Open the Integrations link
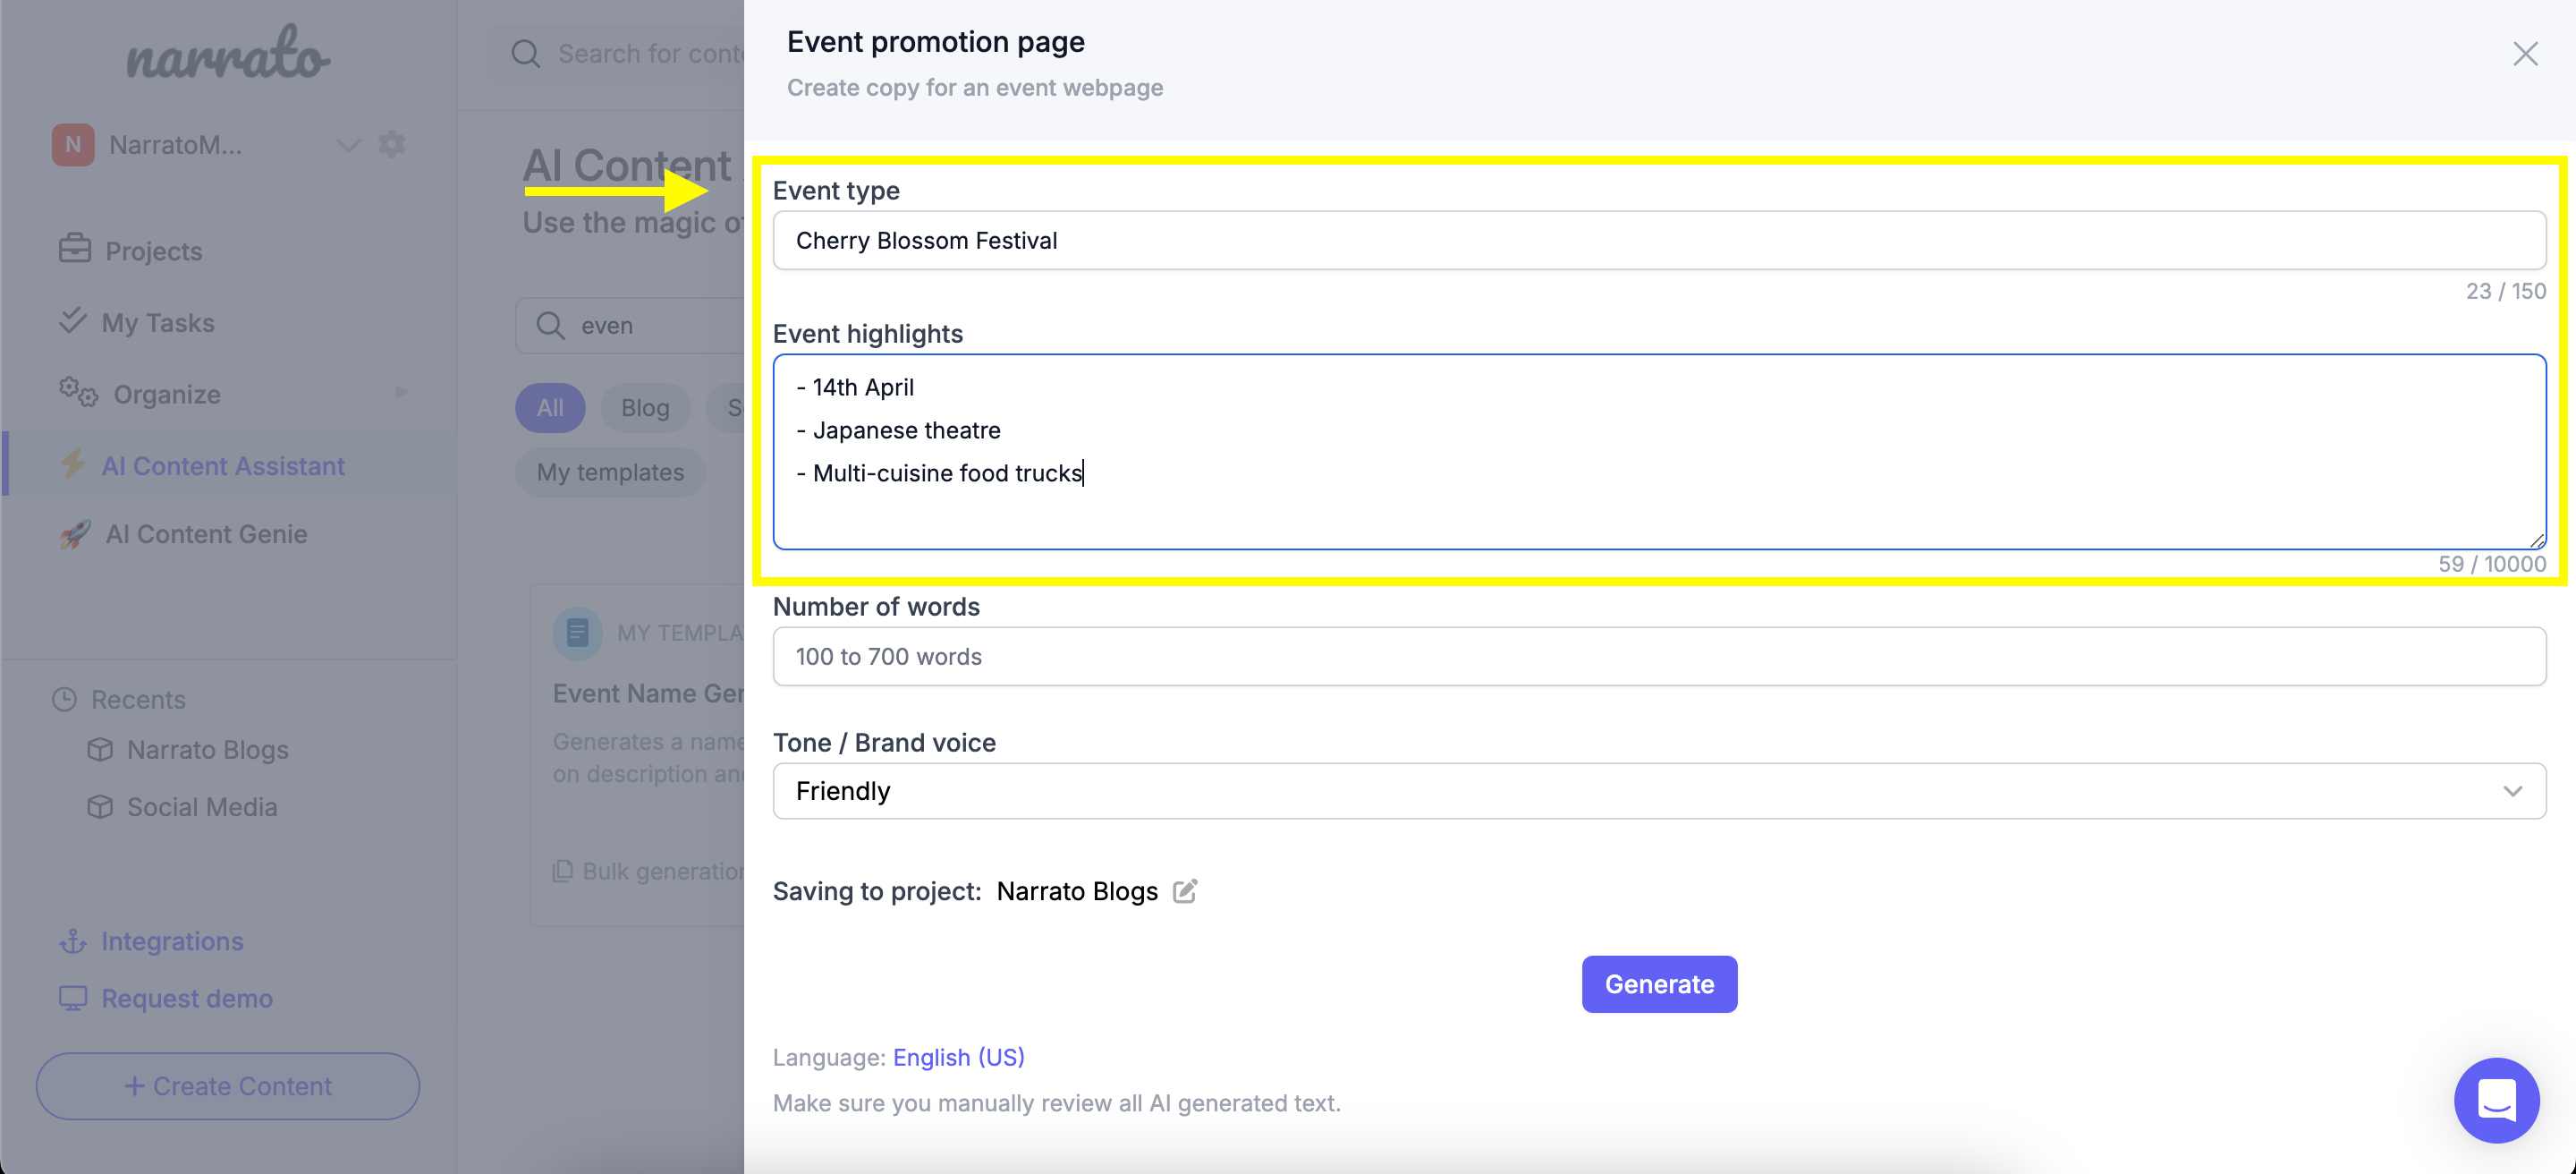Viewport: 2576px width, 1174px height. [172, 941]
